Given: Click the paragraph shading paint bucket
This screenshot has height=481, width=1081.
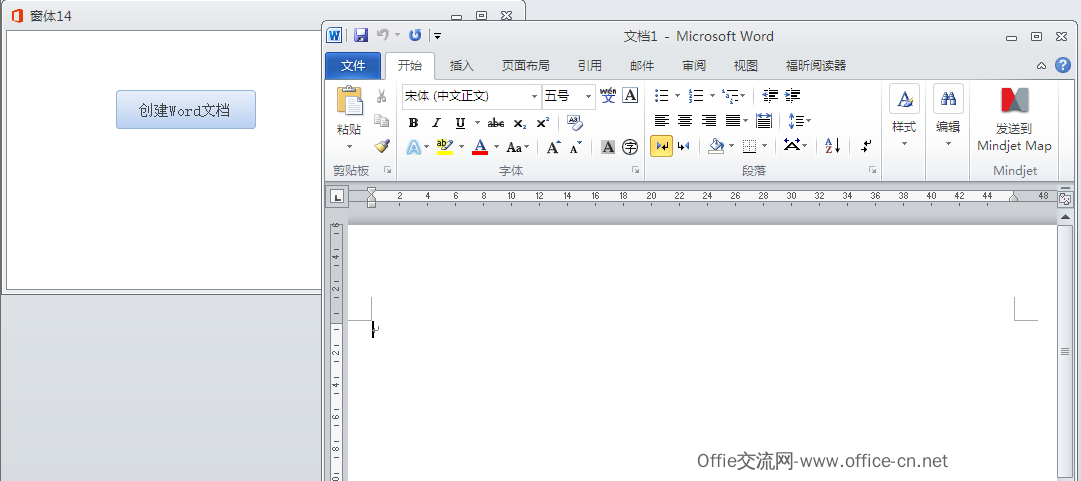Looking at the screenshot, I should (716, 146).
